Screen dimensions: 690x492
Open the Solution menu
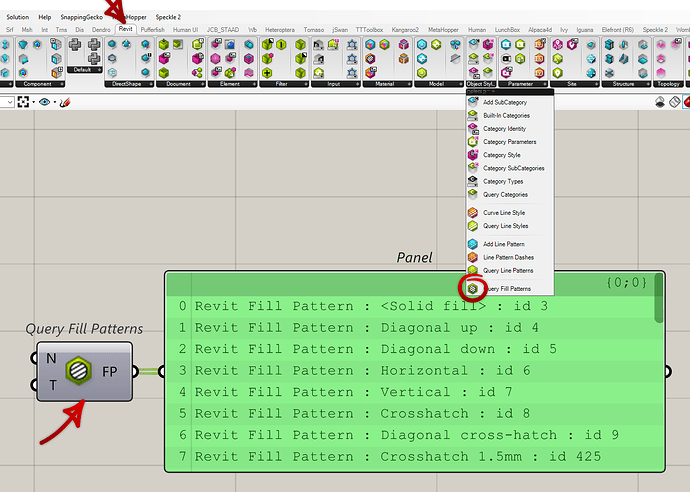(18, 17)
